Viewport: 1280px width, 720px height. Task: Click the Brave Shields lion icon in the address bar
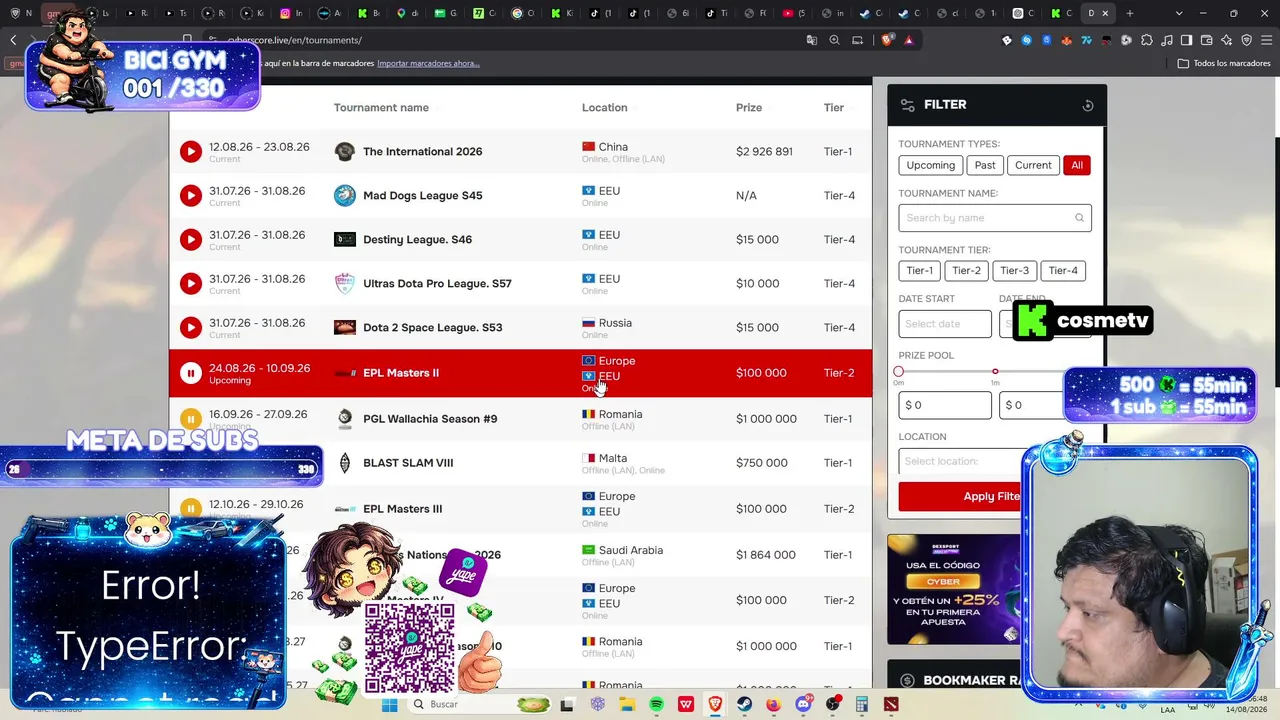pos(887,40)
